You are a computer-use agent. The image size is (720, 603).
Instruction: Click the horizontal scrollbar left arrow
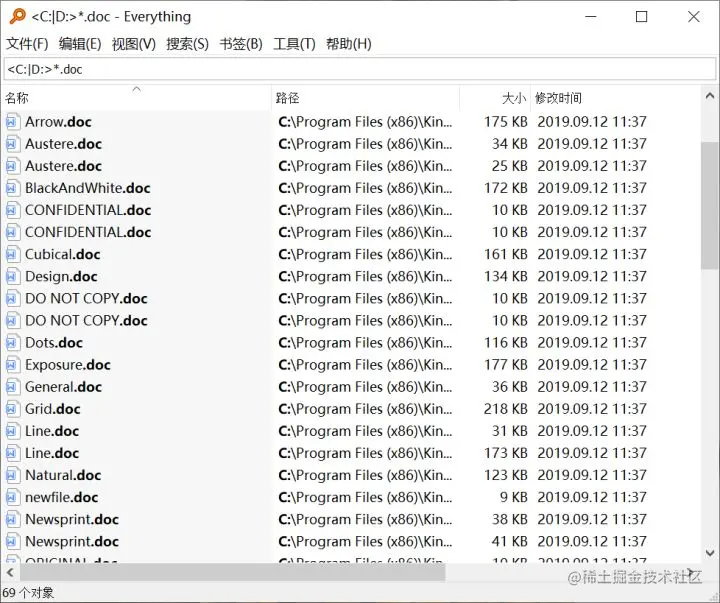coord(10,572)
